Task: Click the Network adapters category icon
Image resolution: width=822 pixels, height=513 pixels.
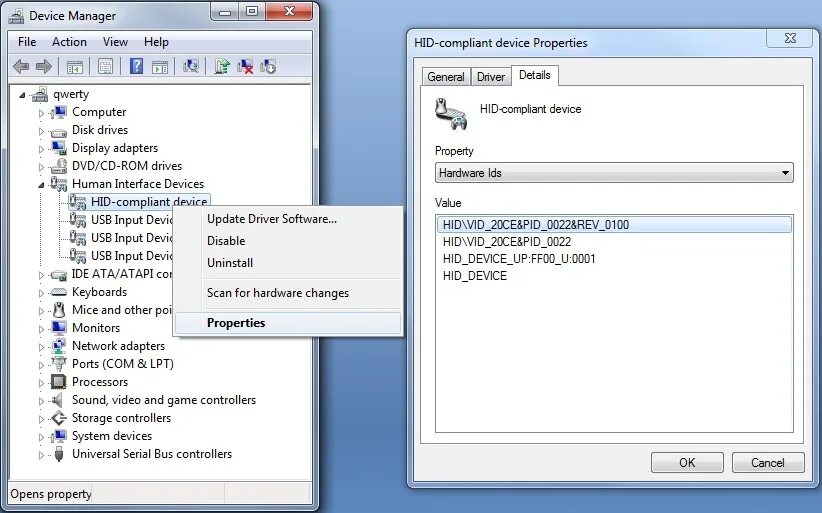Action: [59, 346]
